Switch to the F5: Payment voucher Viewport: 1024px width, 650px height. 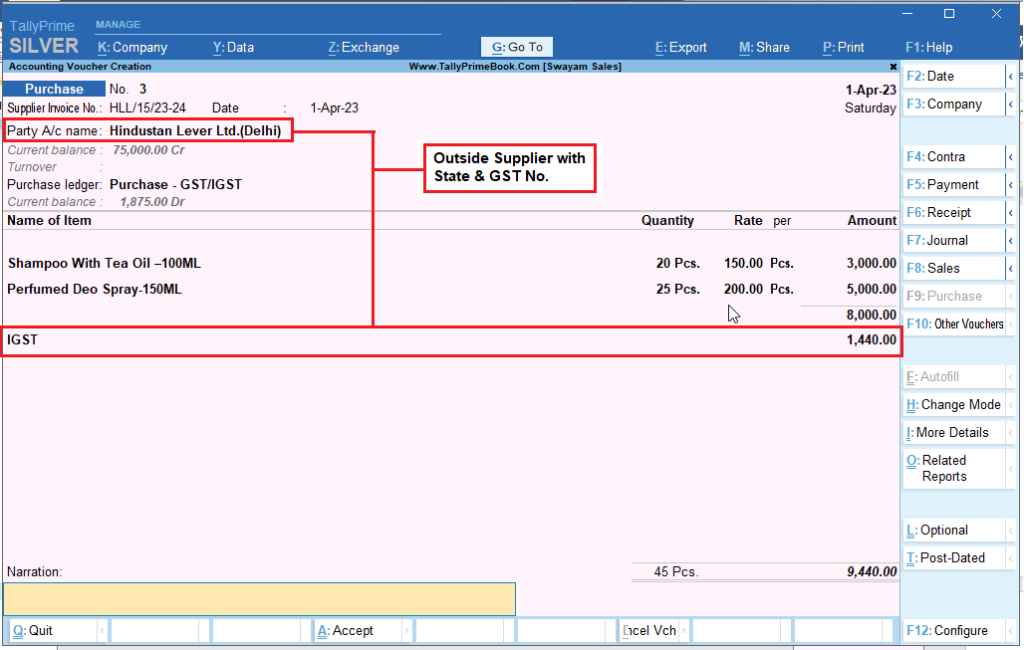coord(953,185)
